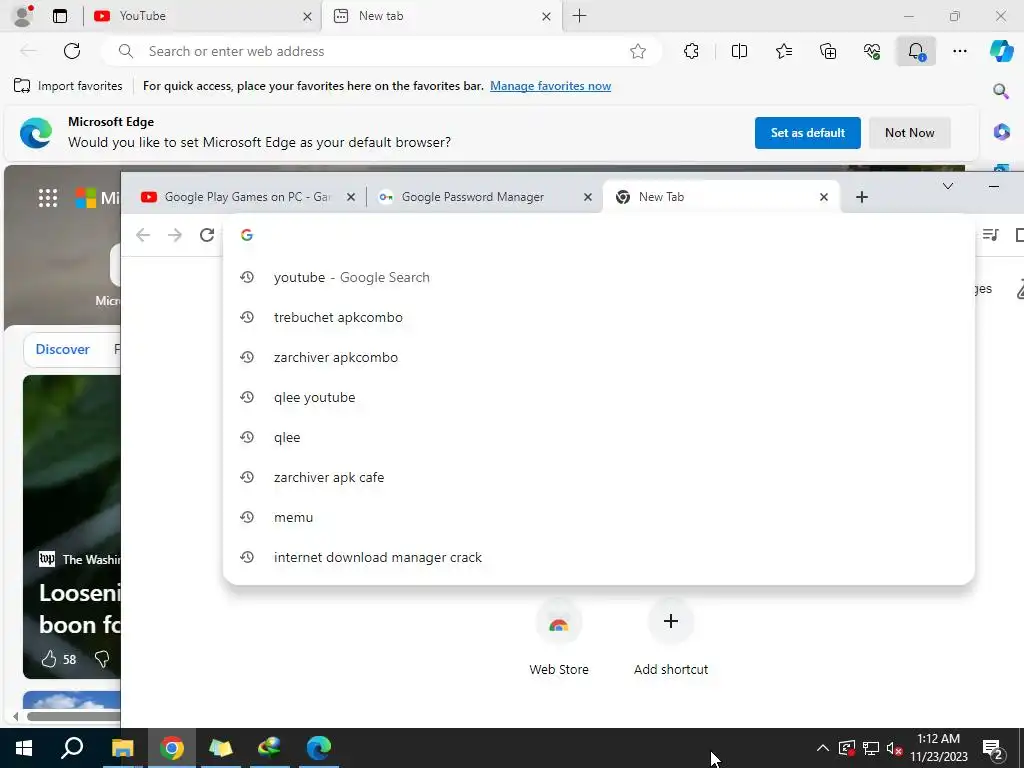
Task: Click Edge feed horizontal scrollbar
Action: tap(73, 716)
